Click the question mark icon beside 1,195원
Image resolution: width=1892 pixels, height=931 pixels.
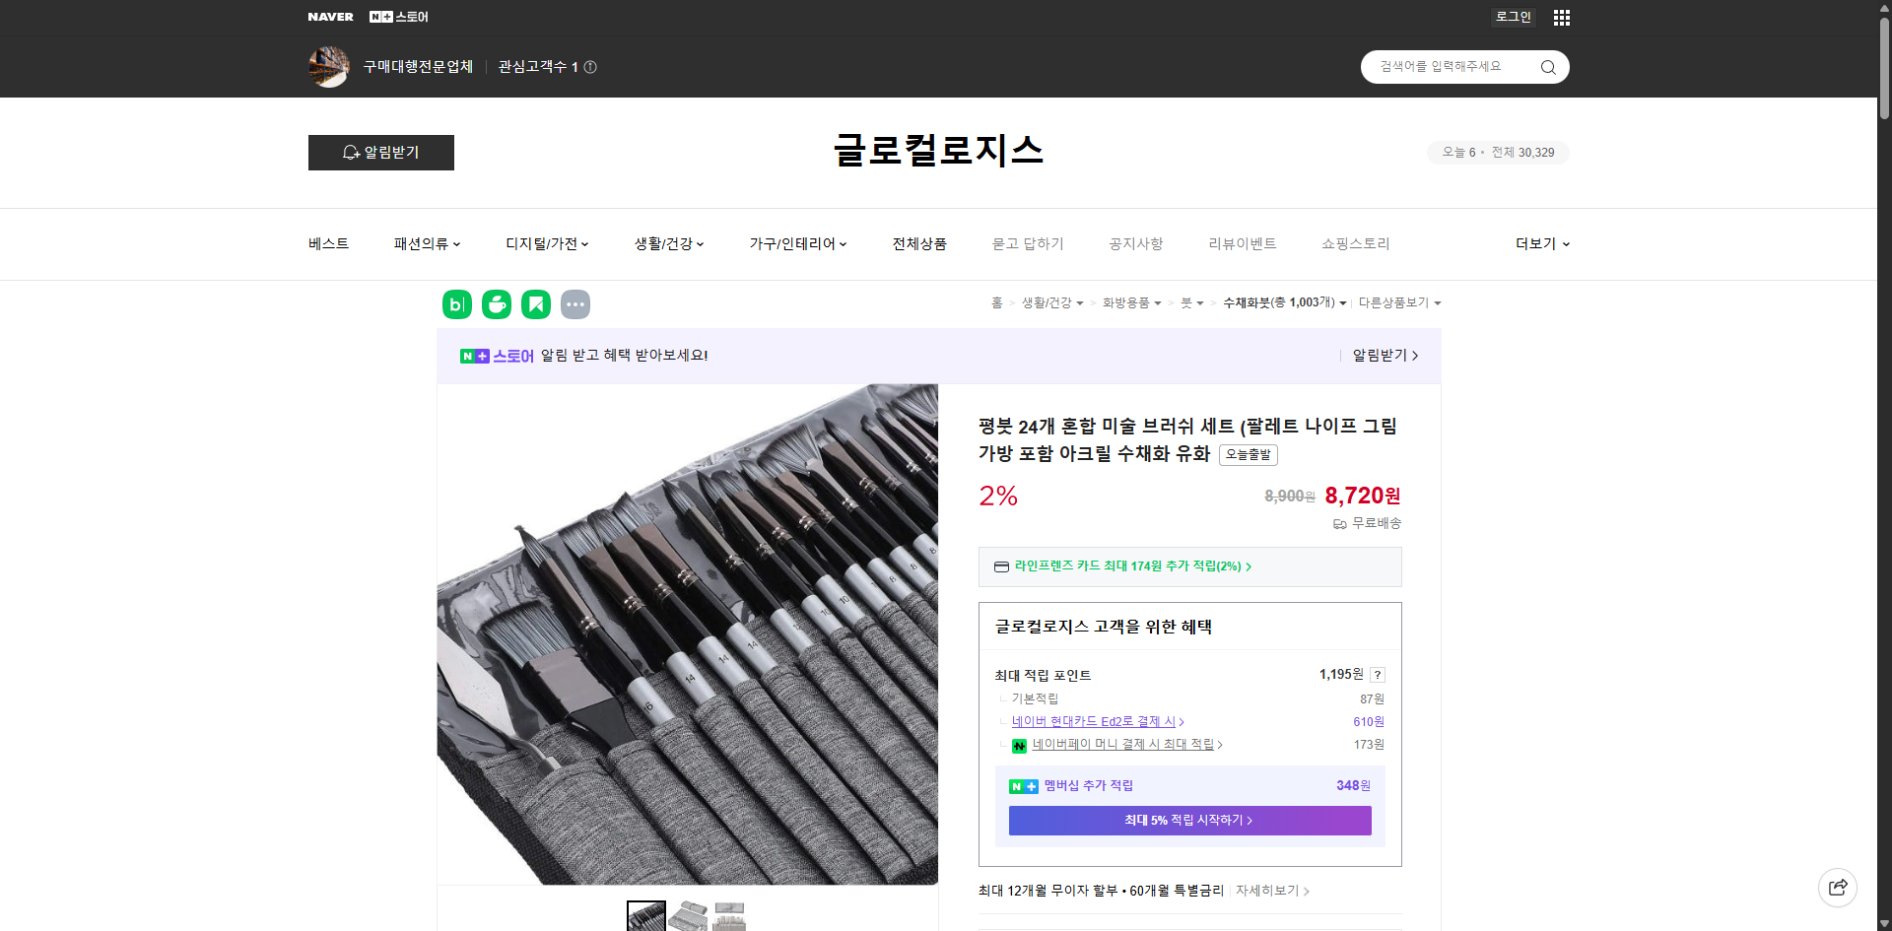tap(1378, 674)
